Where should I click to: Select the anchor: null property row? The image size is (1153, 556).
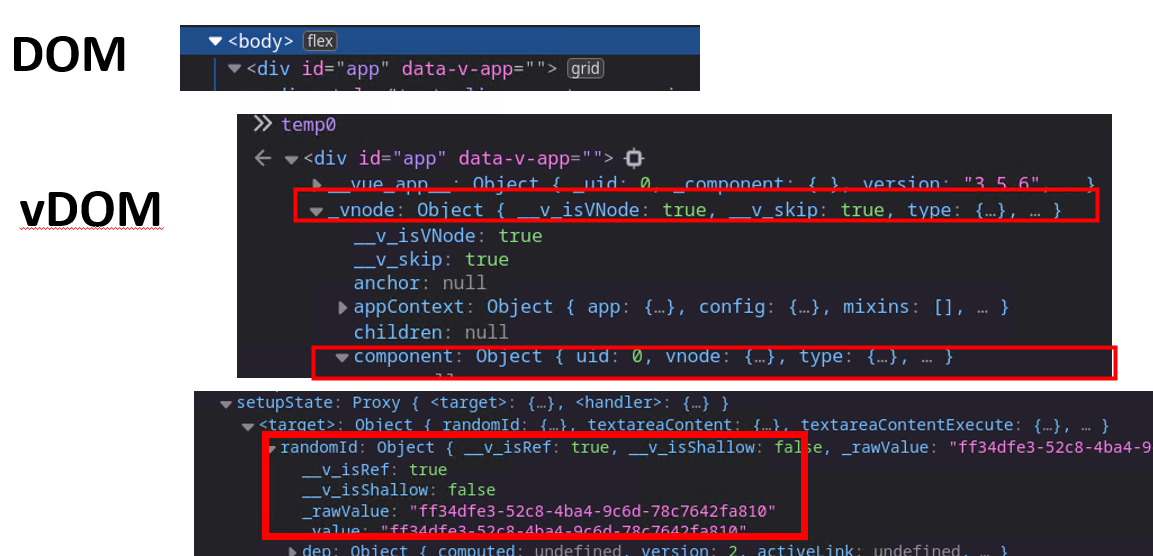coord(419,283)
